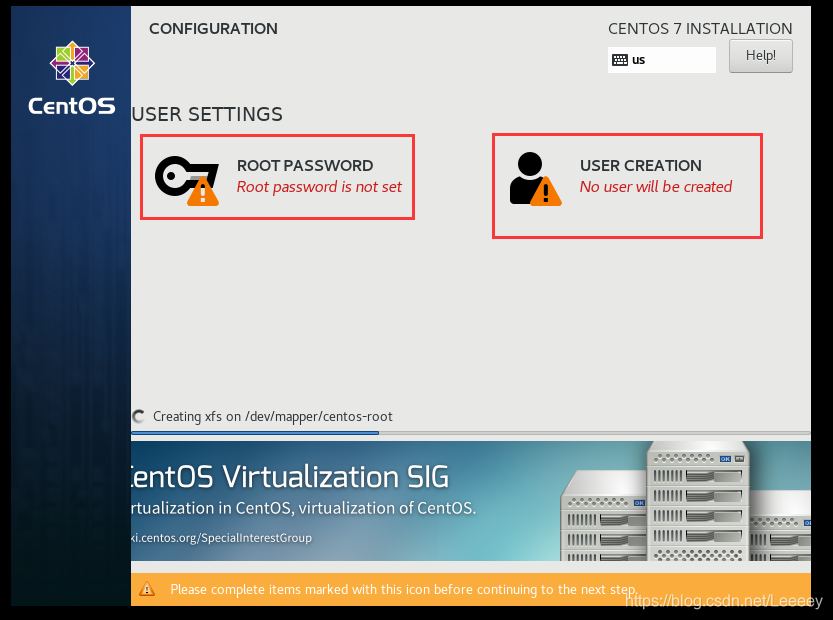Click the 'Please complete items marked' warning message
Viewport: 833px width, 620px height.
(x=404, y=589)
